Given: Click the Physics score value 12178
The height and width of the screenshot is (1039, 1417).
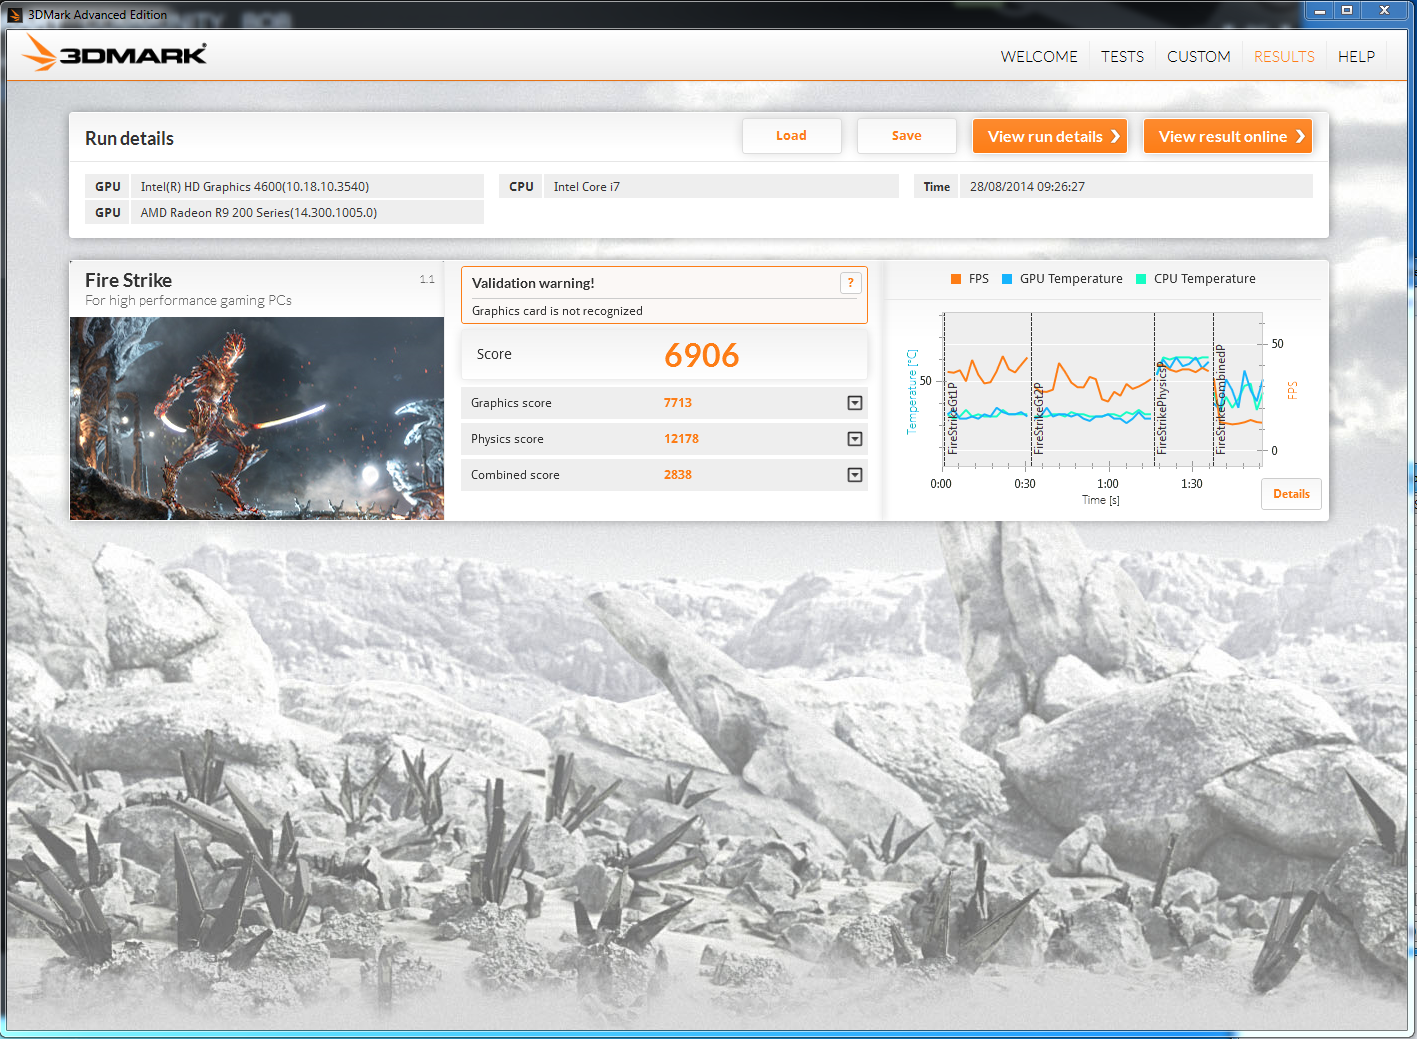Looking at the screenshot, I should click(x=681, y=439).
